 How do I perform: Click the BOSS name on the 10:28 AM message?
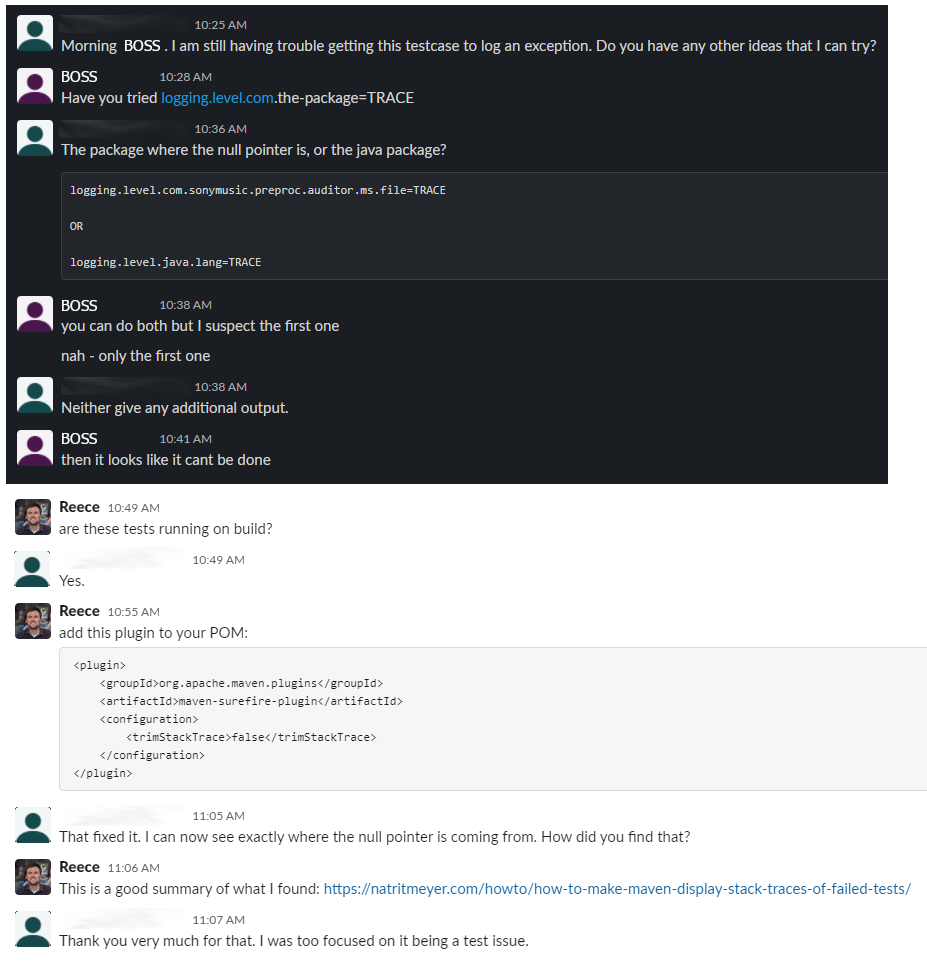79,77
